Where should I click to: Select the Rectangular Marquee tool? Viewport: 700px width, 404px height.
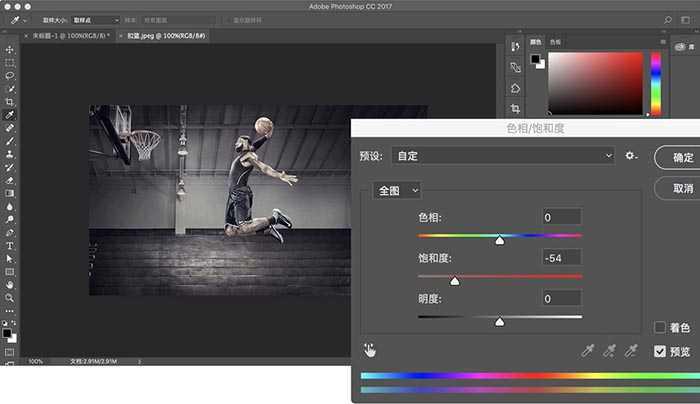tap(10, 62)
